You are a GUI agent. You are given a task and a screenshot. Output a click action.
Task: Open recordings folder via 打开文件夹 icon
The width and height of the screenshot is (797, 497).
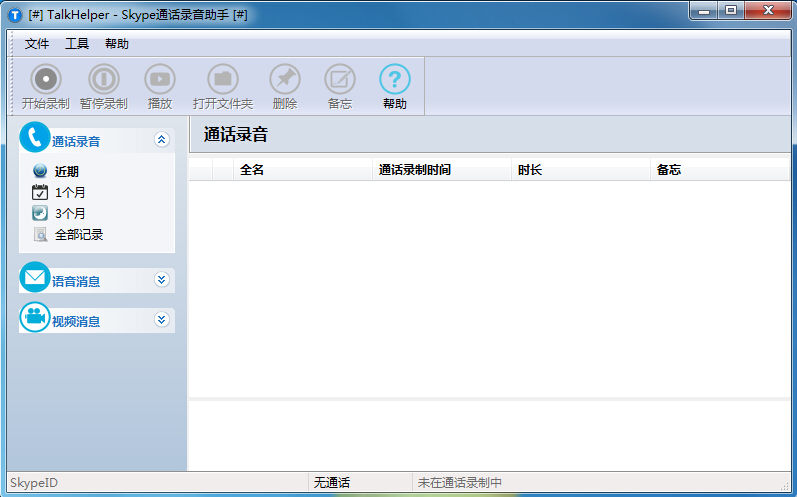(223, 79)
